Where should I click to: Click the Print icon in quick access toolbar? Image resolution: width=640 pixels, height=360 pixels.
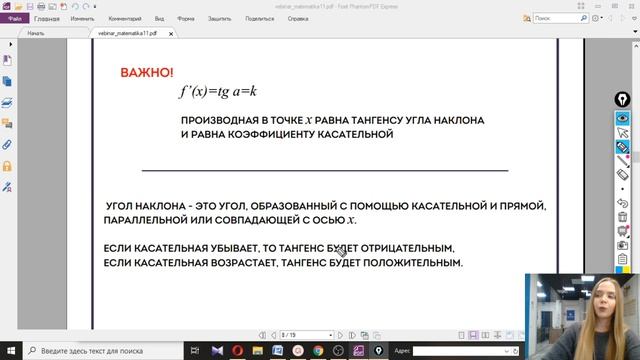click(x=41, y=7)
